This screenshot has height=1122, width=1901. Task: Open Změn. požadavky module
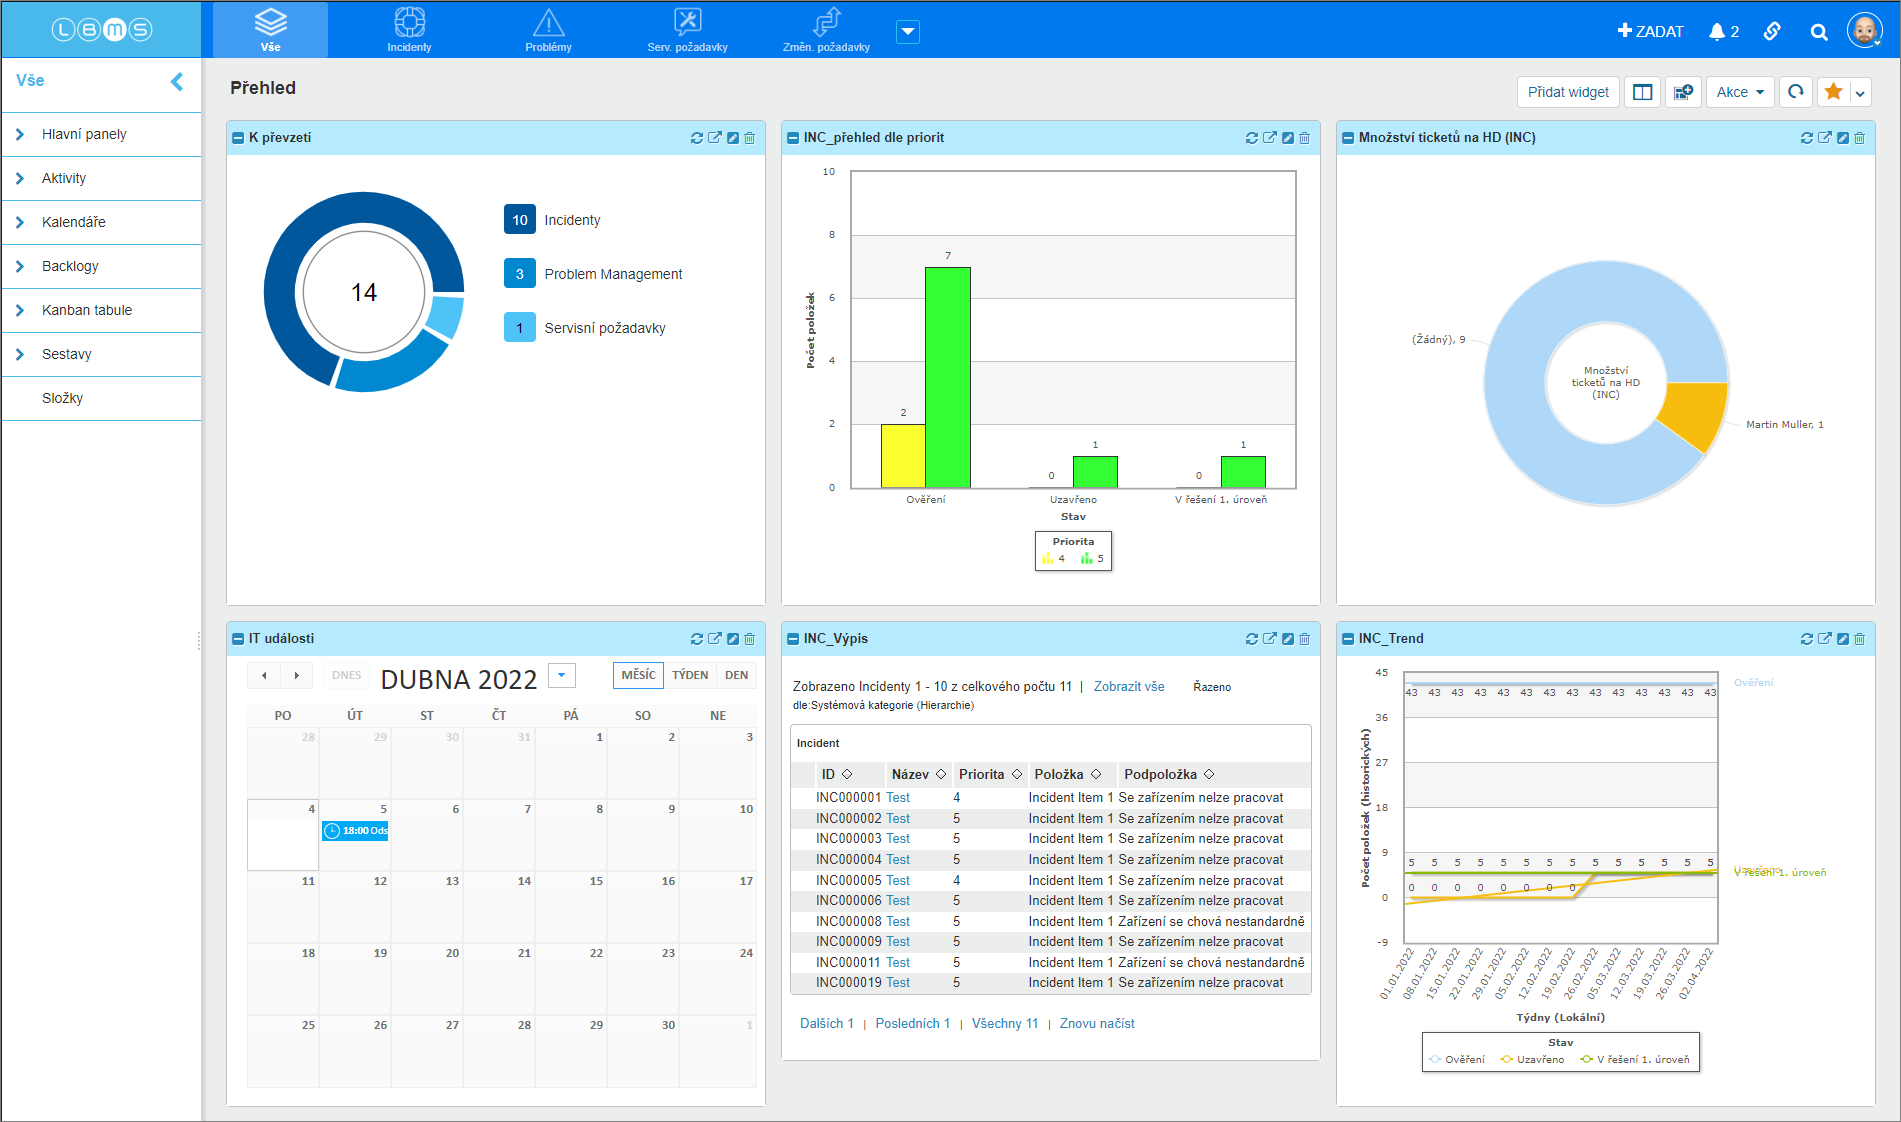[x=826, y=30]
